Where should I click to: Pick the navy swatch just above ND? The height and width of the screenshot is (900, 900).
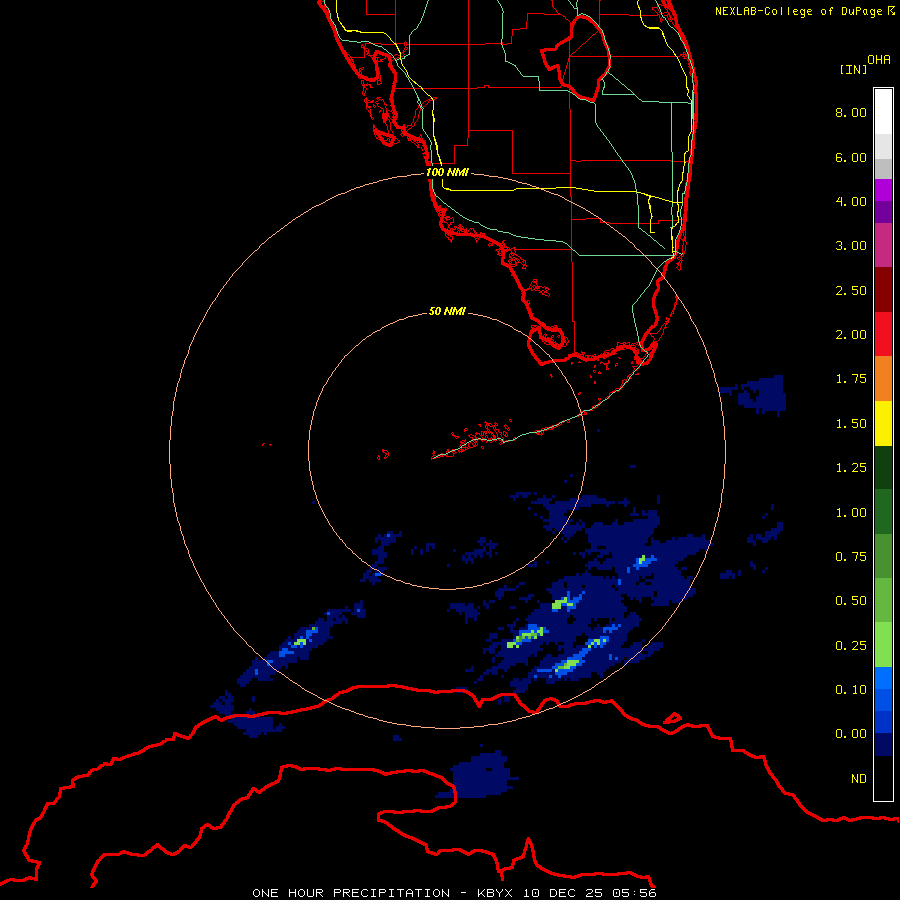883,745
